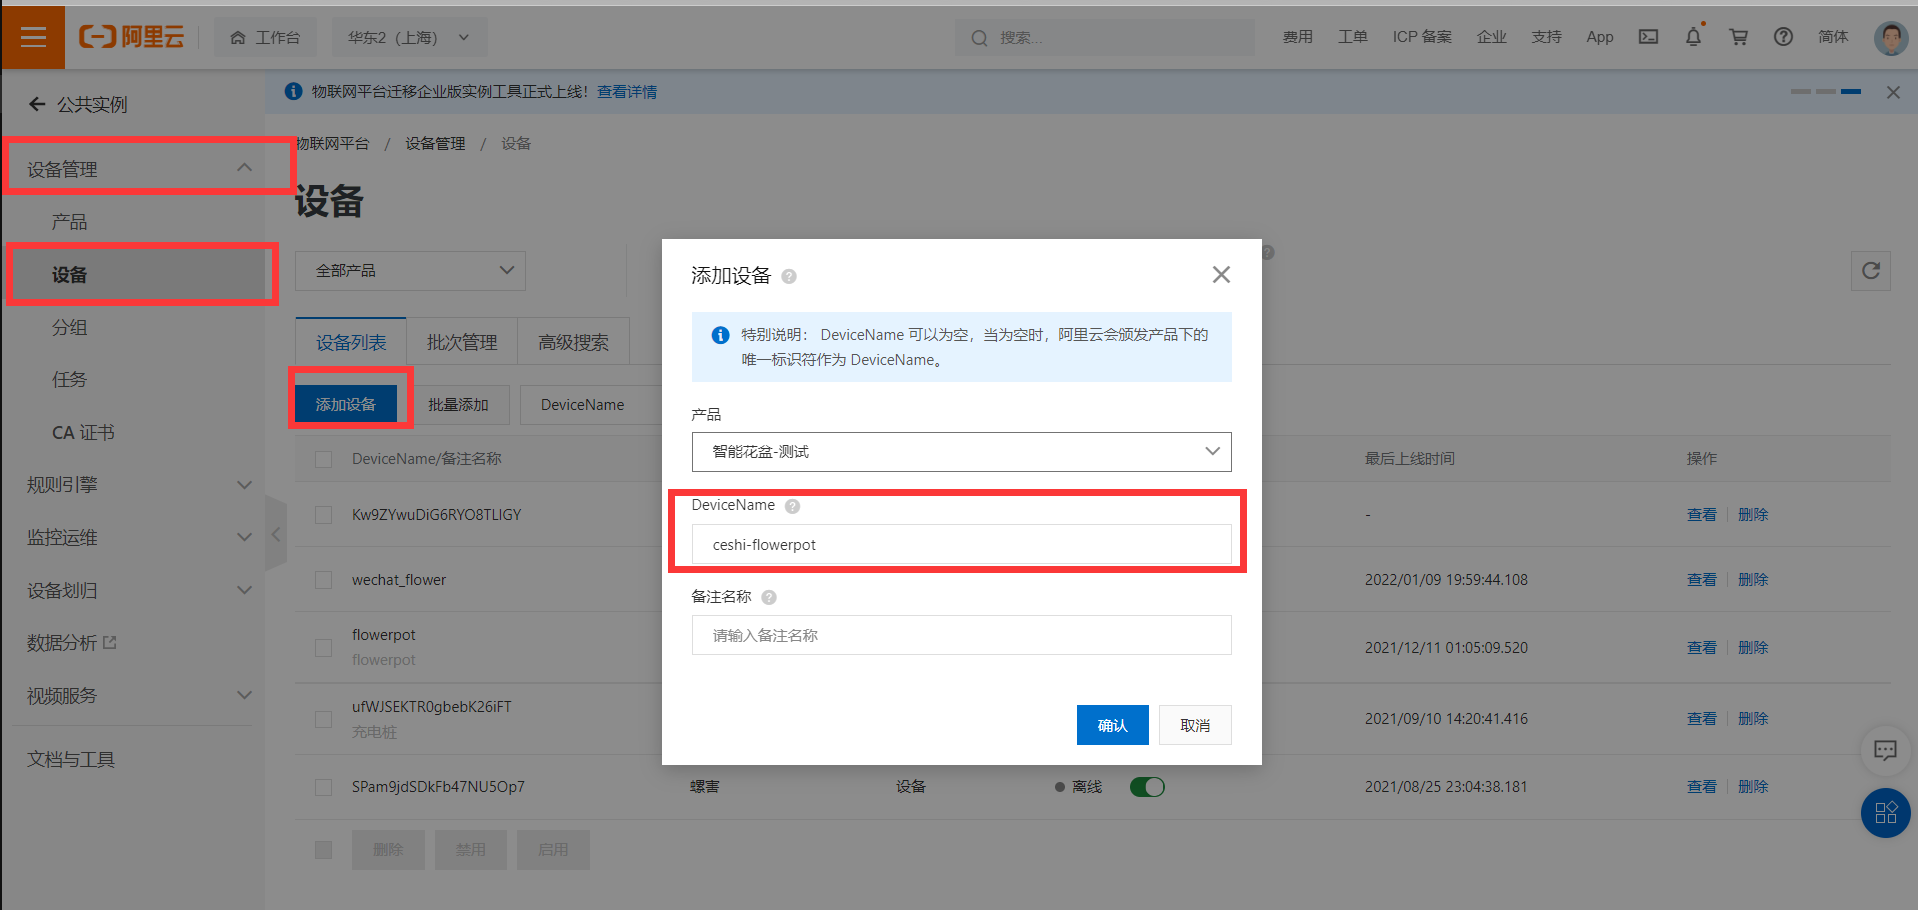Click the 批量添加 button
This screenshot has height=910, width=1918.
(458, 405)
